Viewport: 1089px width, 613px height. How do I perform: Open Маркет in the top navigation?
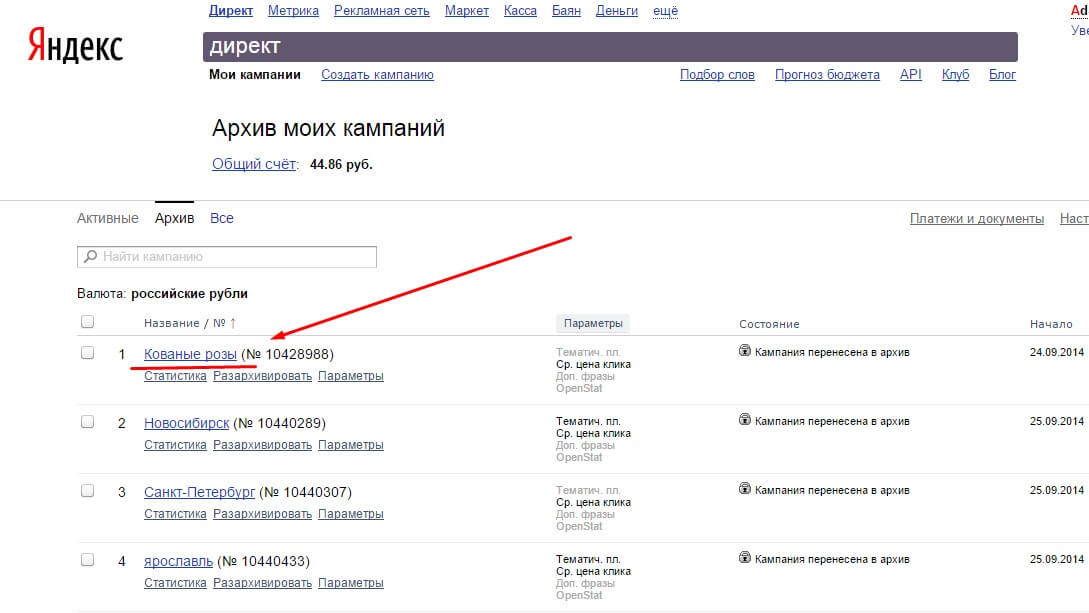(x=467, y=11)
